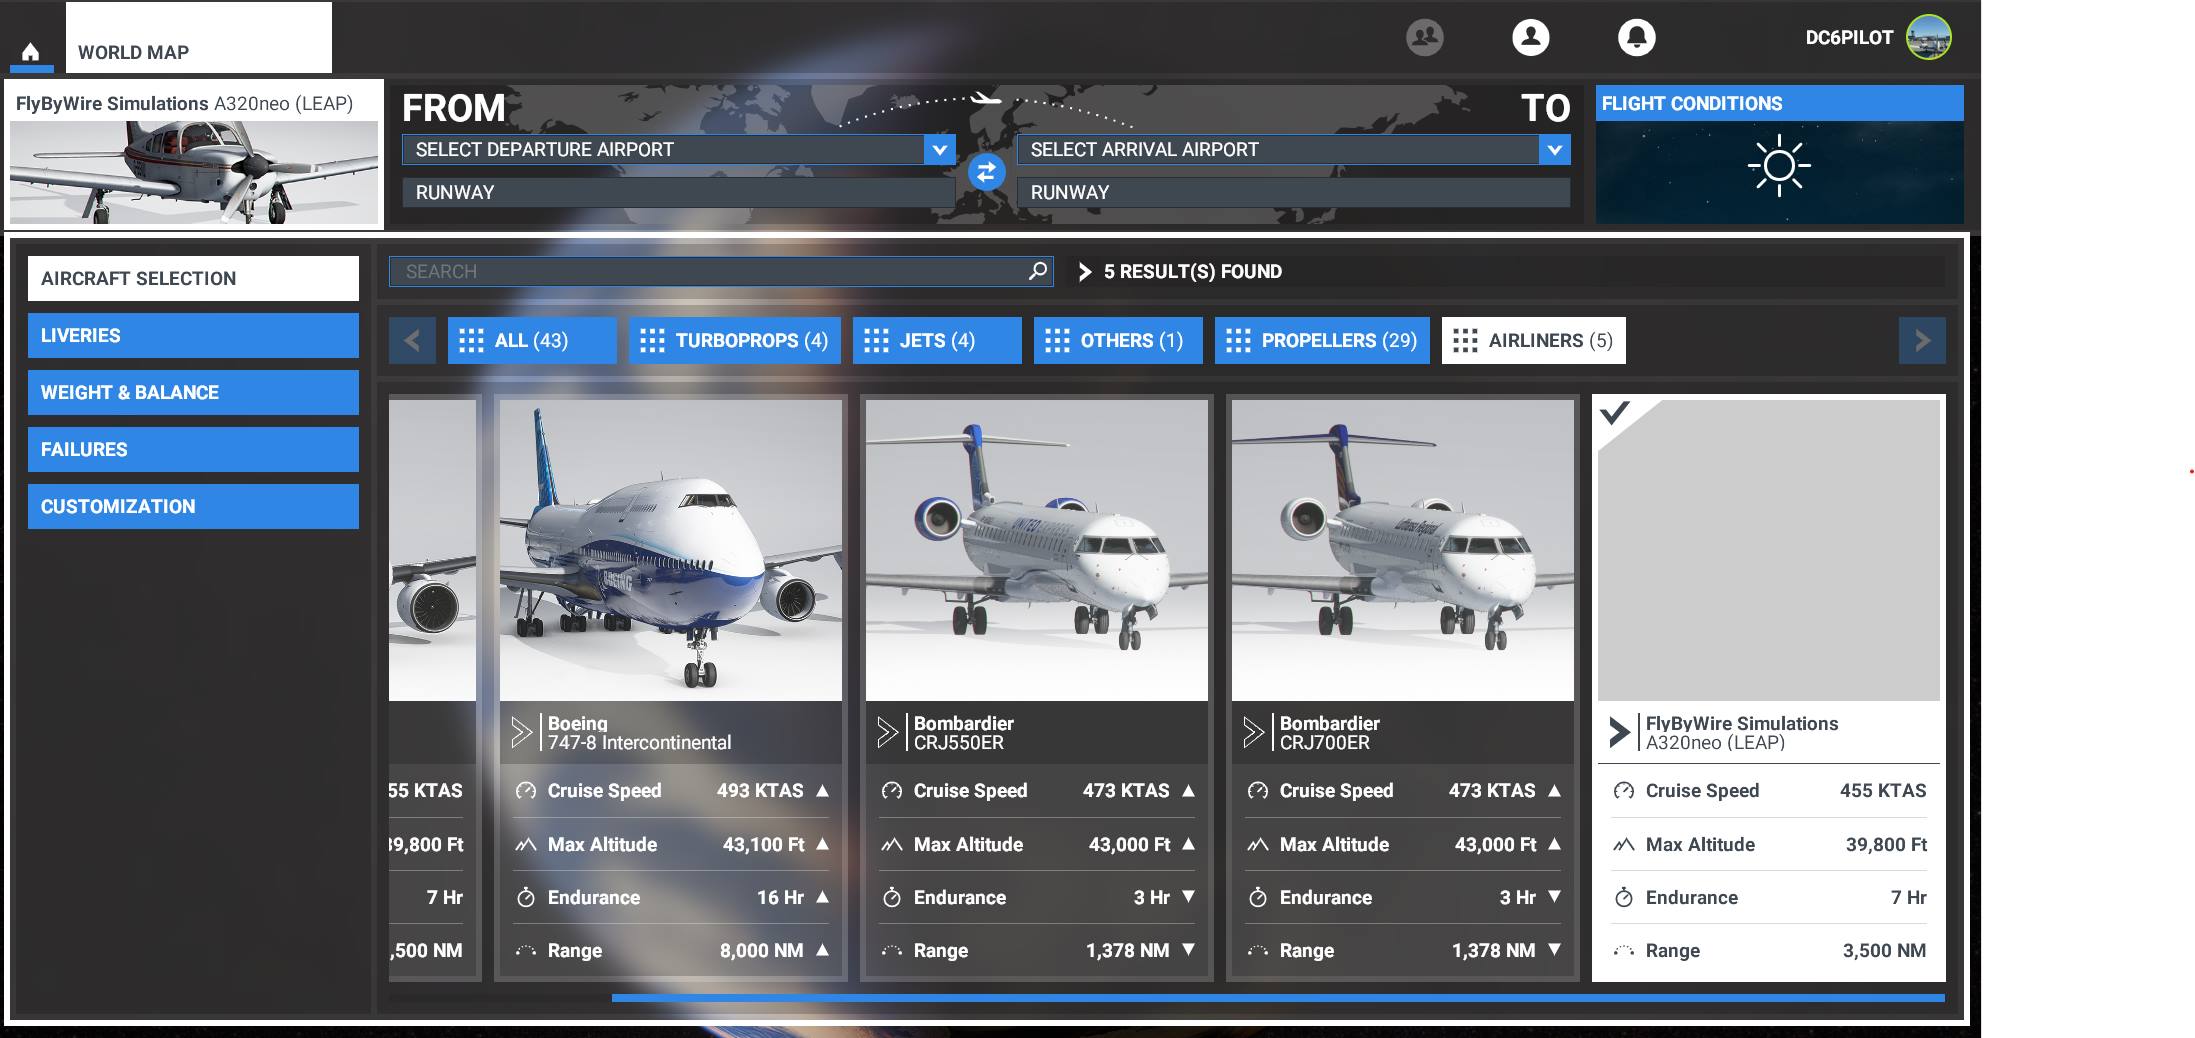Viewport: 2195px width, 1038px height.
Task: Filter by Jets (4)
Action: tap(937, 341)
